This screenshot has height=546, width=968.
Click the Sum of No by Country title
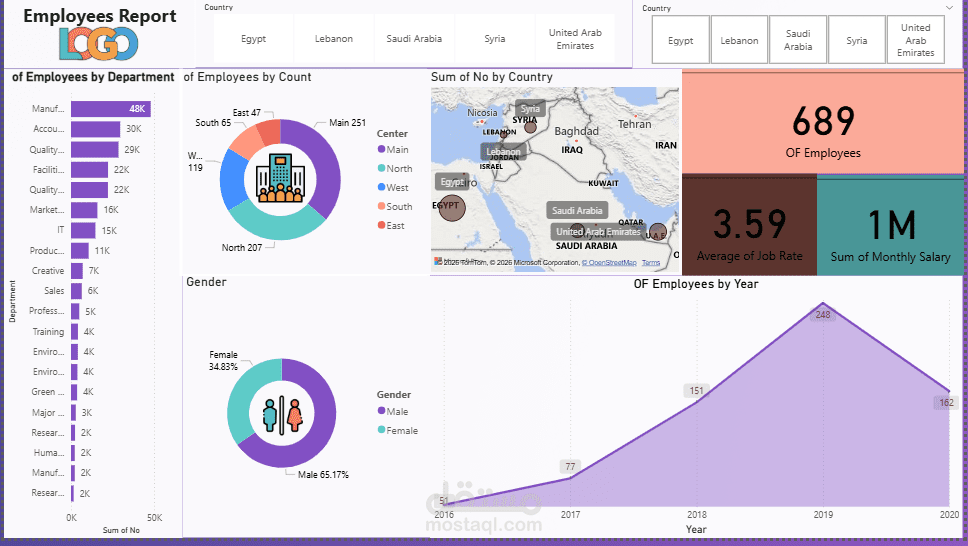491,77
